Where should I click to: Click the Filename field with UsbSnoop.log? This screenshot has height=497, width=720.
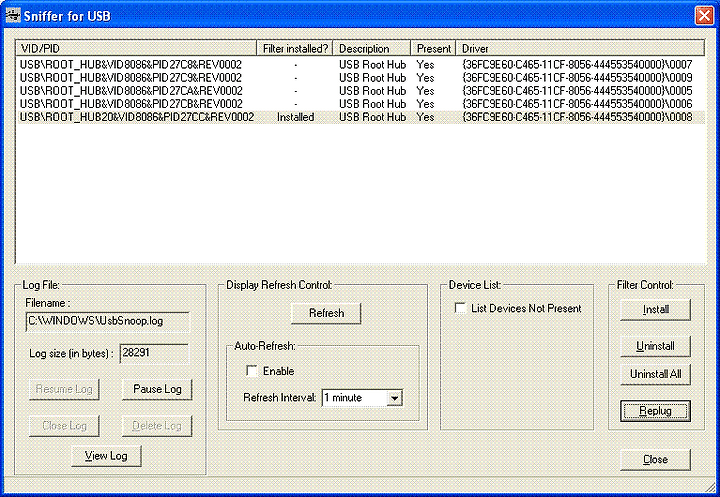pyautogui.click(x=107, y=322)
